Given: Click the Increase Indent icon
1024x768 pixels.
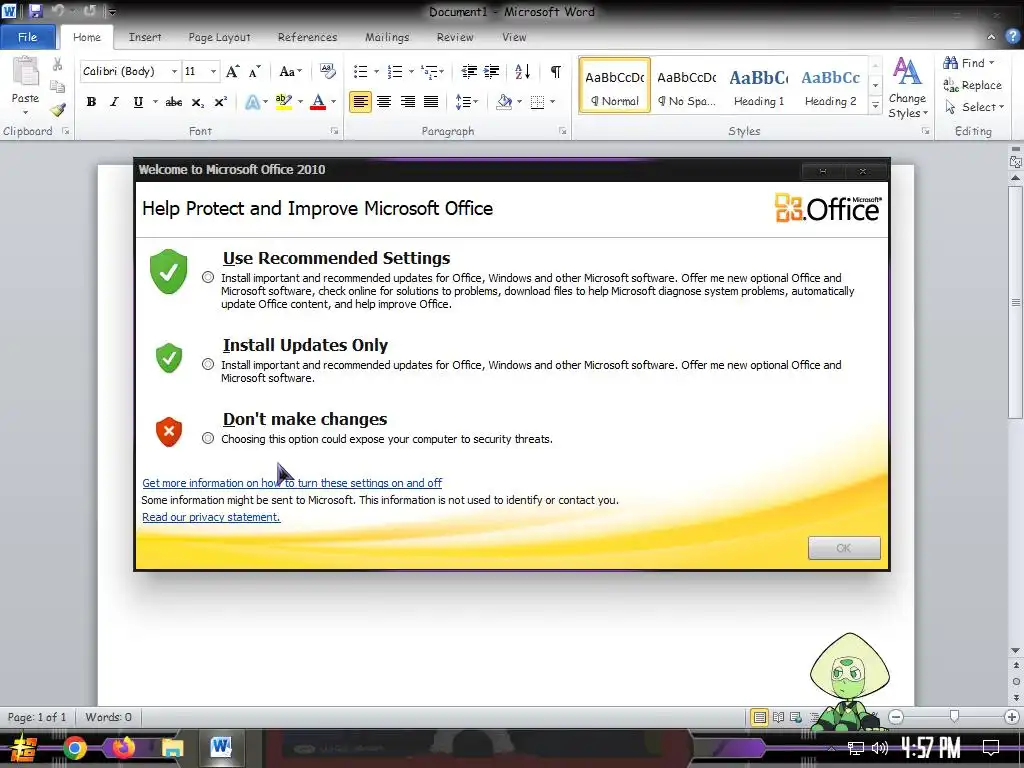Looking at the screenshot, I should 492,71.
